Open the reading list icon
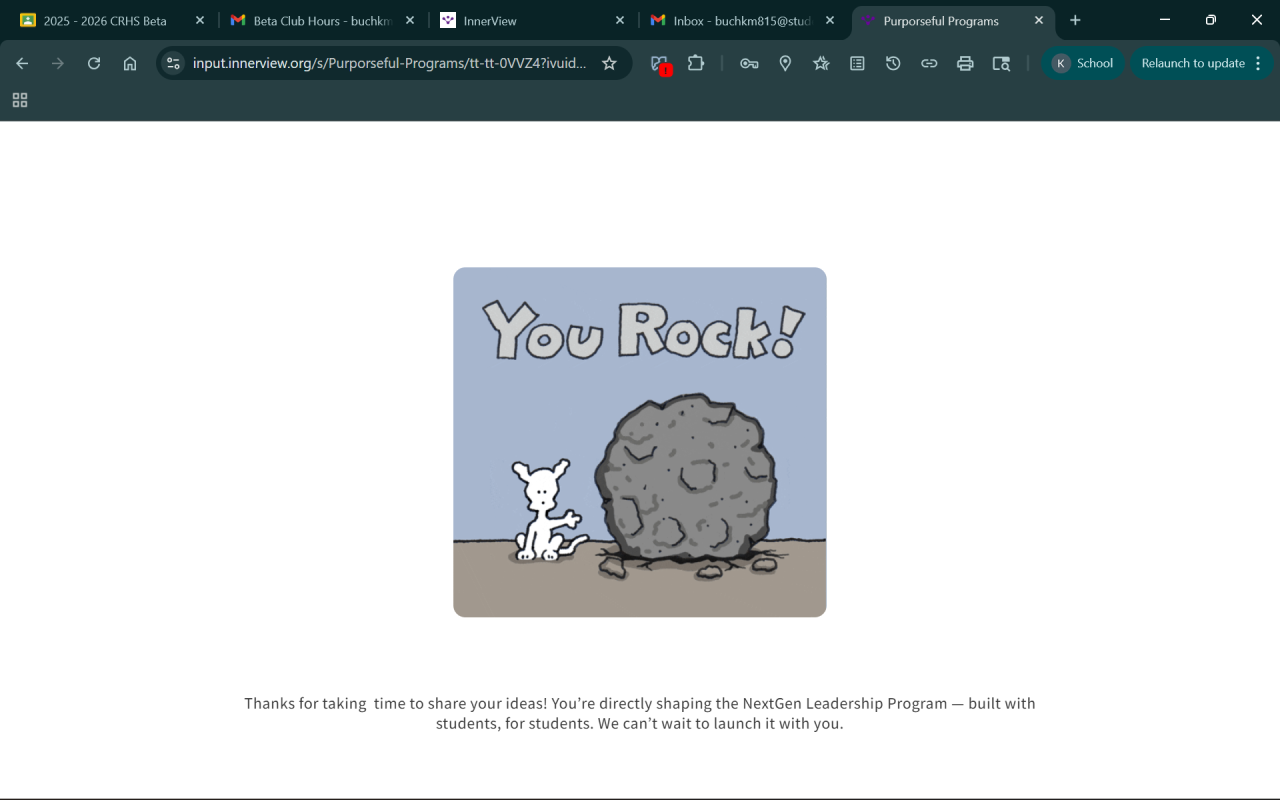 (857, 63)
